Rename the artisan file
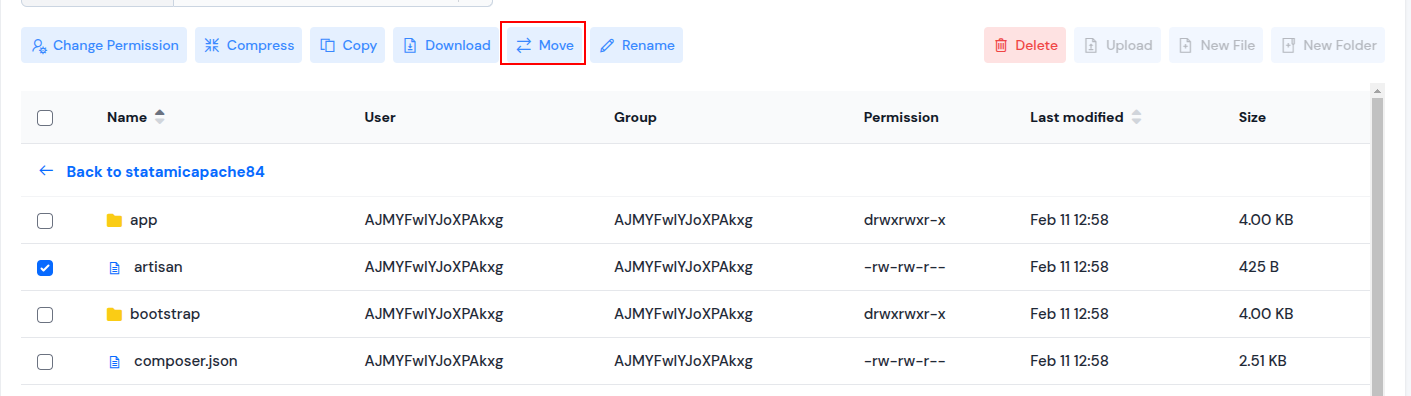 (636, 45)
